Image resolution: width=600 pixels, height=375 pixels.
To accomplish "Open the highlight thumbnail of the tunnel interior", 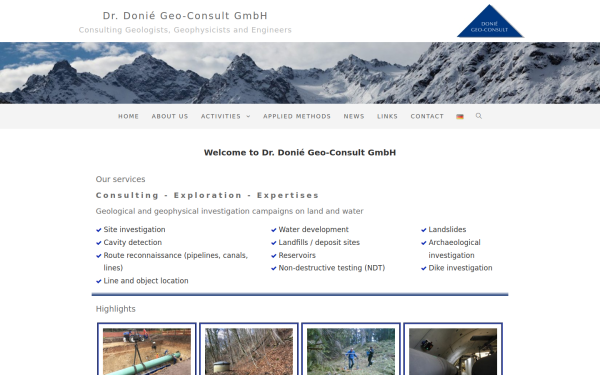I will [453, 351].
